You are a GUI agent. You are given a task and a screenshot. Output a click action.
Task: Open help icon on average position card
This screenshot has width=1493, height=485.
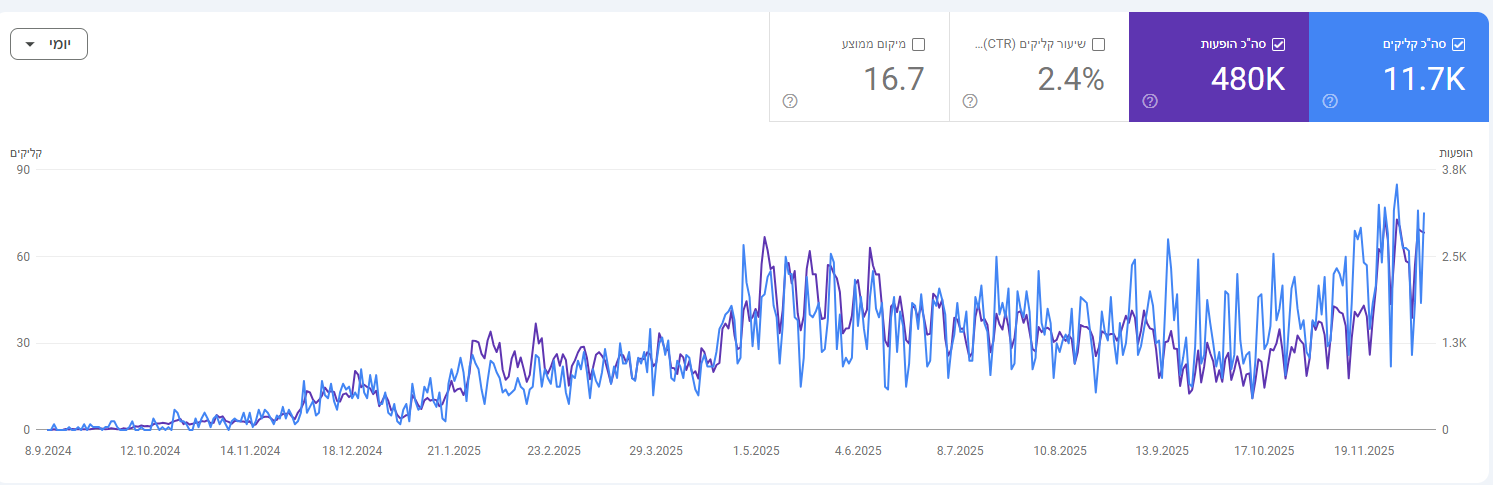tap(789, 101)
